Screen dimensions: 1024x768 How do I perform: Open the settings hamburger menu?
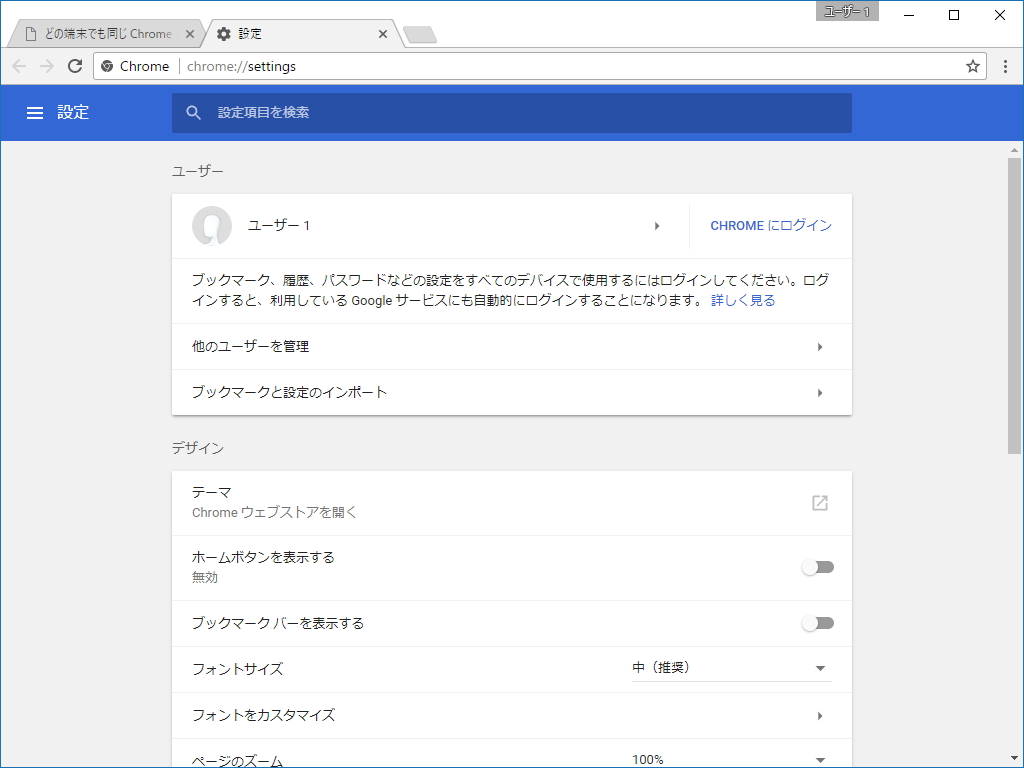(35, 112)
